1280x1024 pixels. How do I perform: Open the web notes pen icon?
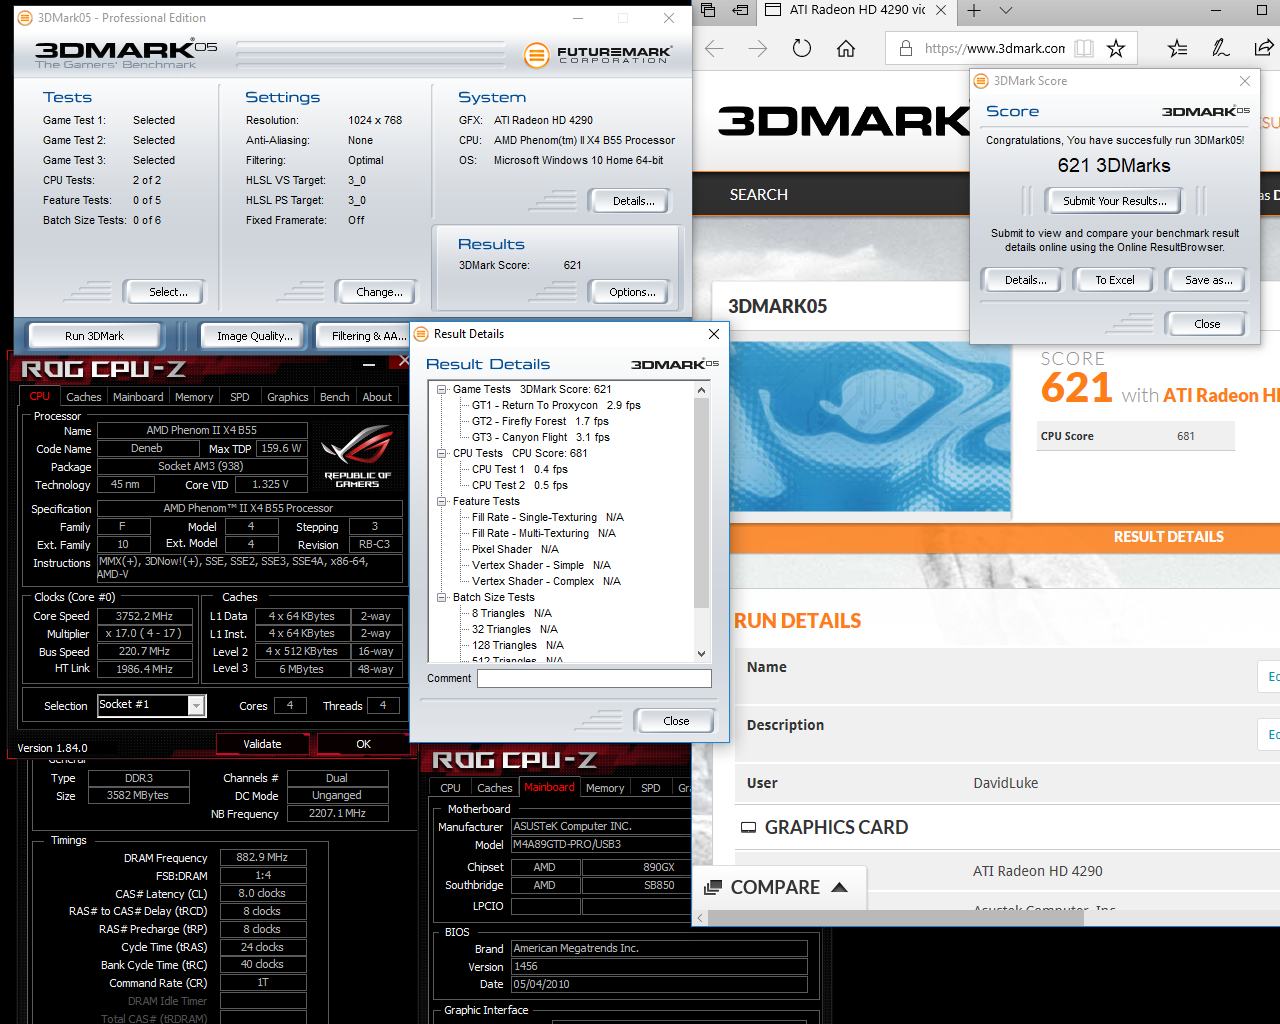click(x=1221, y=48)
